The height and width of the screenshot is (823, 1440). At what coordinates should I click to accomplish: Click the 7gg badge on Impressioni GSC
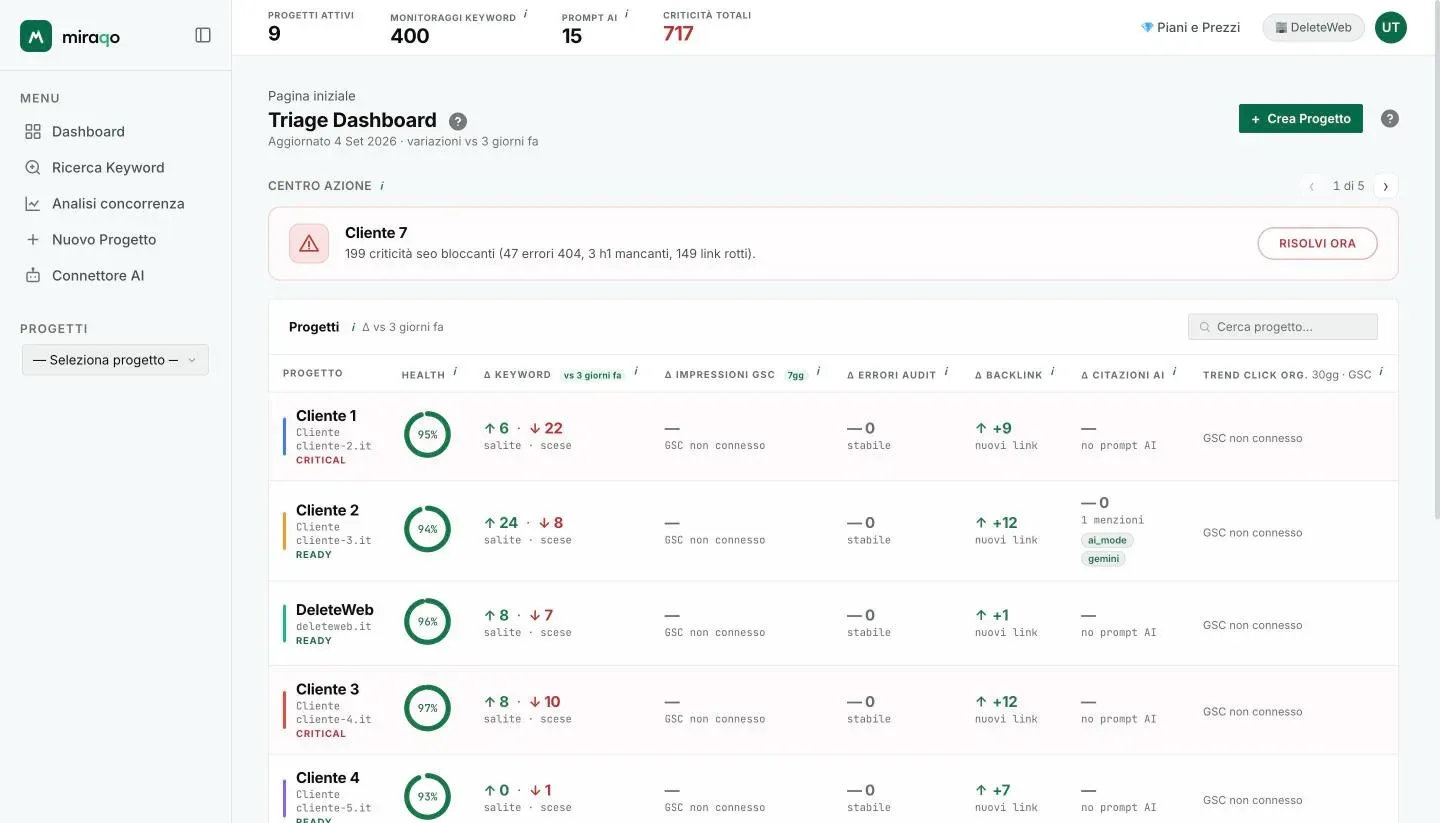(796, 375)
